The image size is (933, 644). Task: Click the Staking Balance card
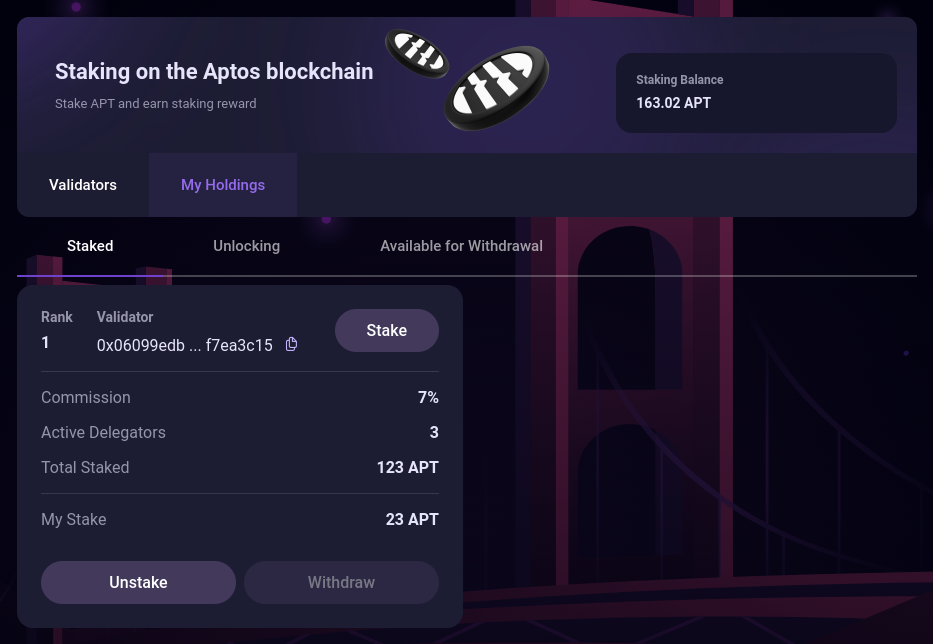point(756,92)
